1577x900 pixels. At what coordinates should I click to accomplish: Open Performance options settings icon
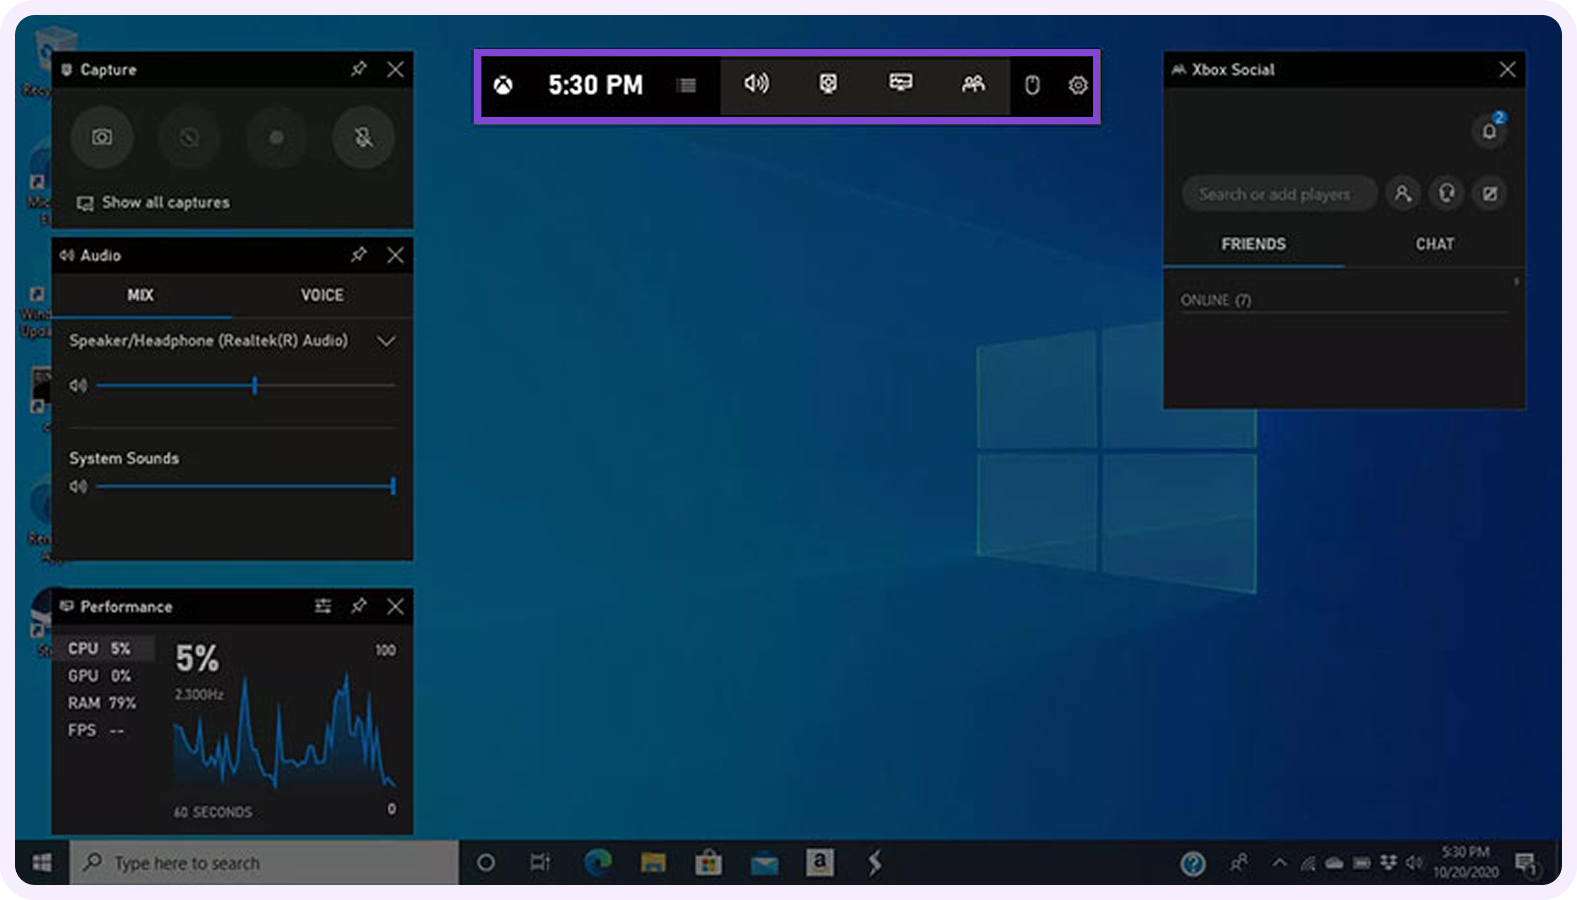[323, 606]
